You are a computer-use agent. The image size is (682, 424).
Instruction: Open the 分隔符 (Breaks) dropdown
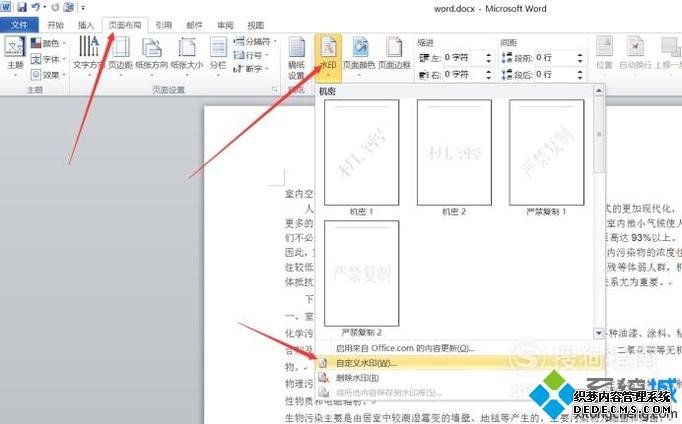[x=255, y=41]
